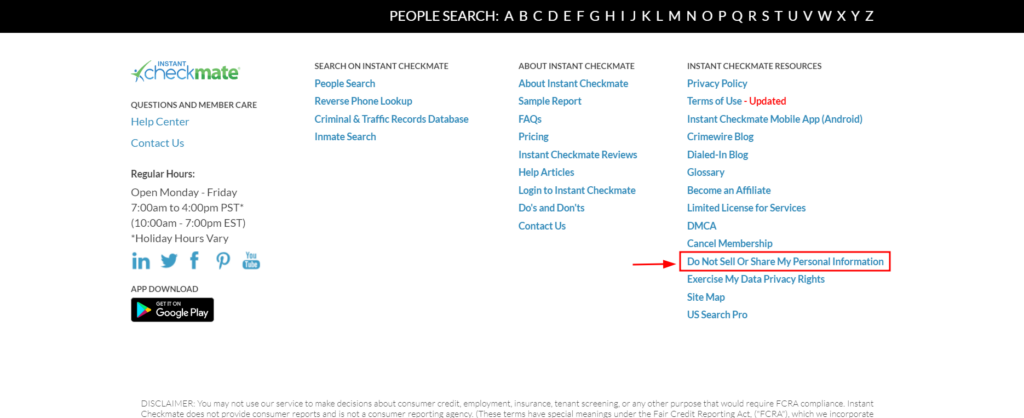Image resolution: width=1024 pixels, height=418 pixels.
Task: Open Inmate Search link
Action: pos(345,137)
